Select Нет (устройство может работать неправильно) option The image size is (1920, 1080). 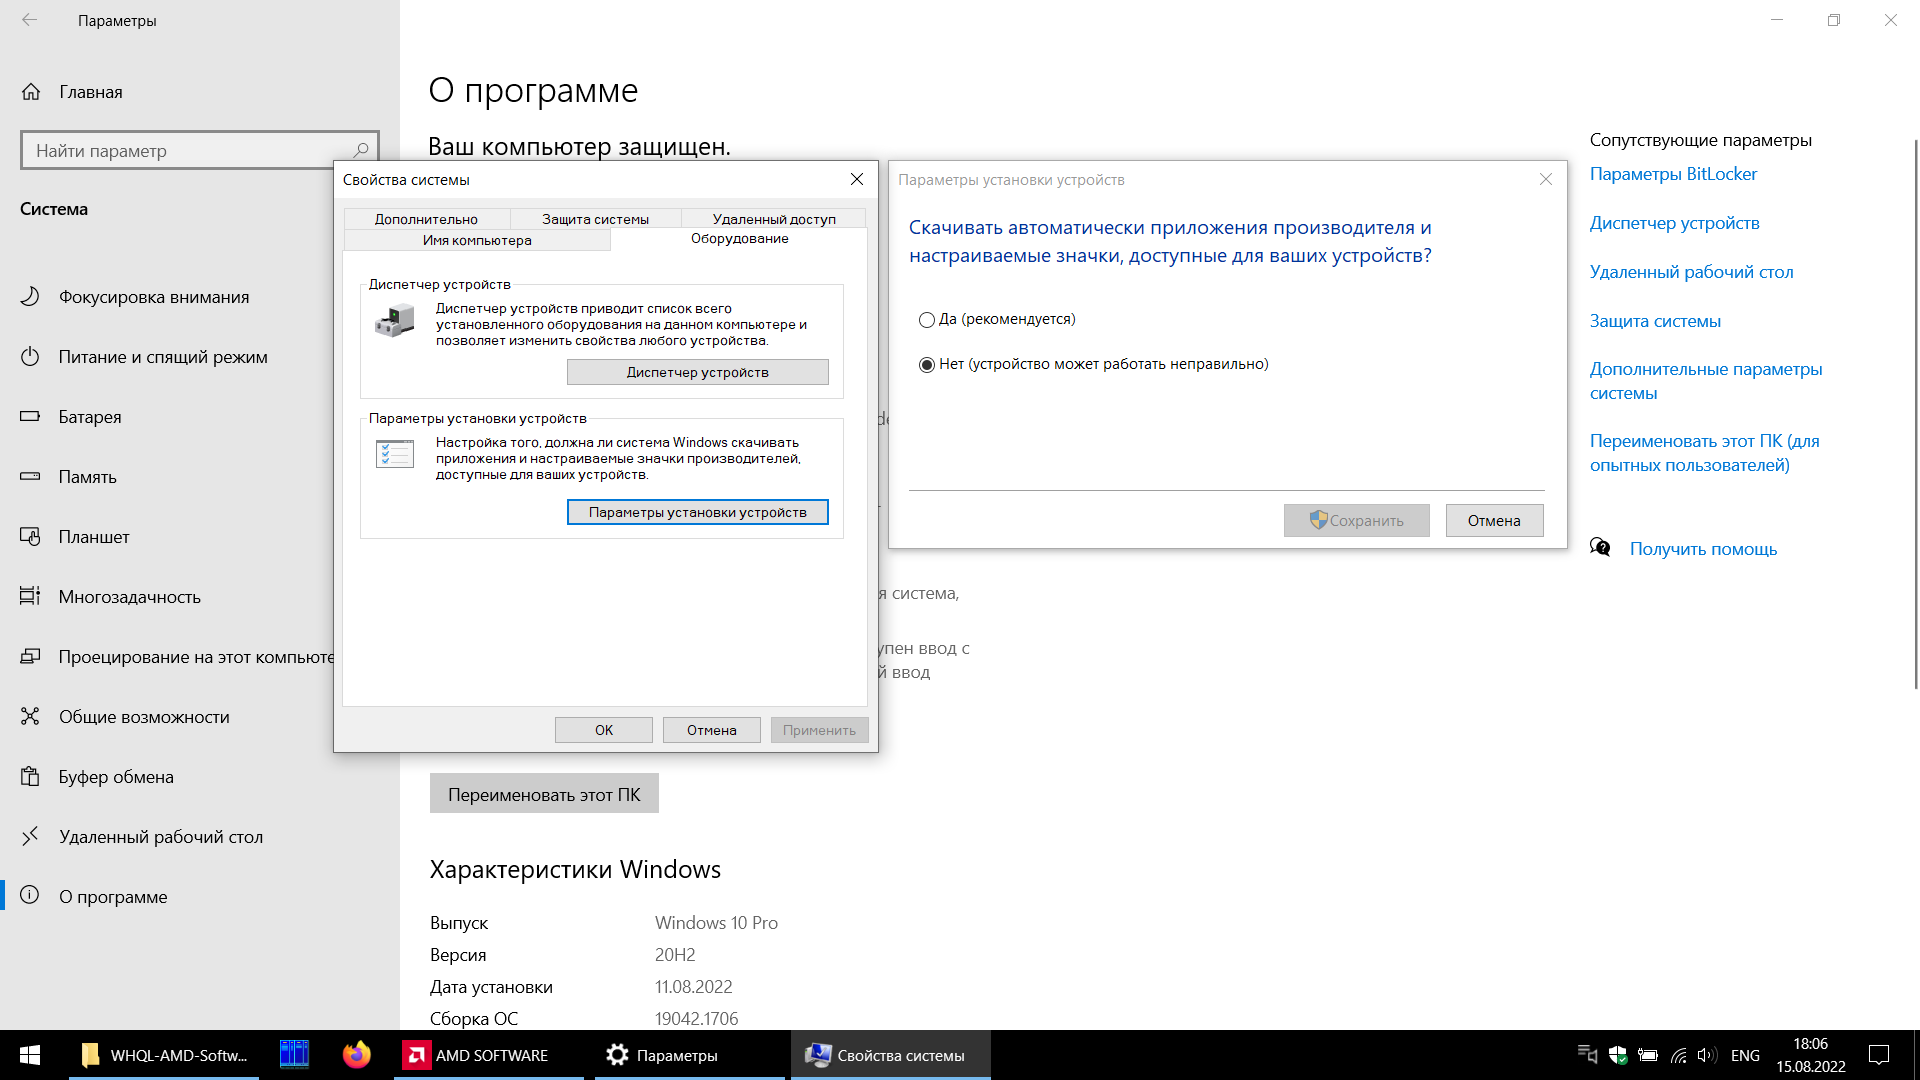point(927,365)
